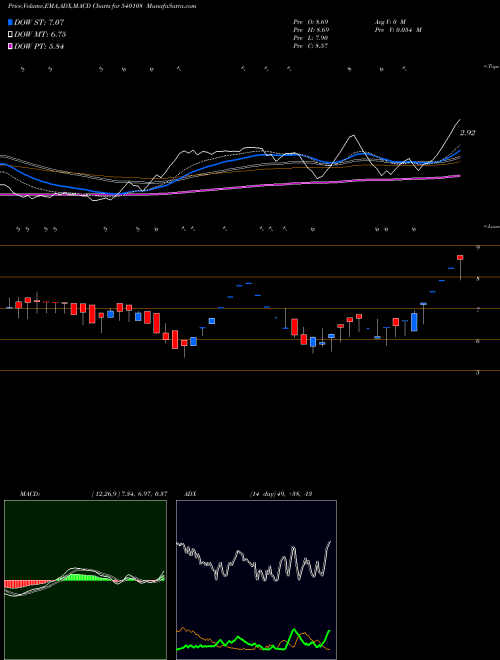Image resolution: width=500 pixels, height=660 pixels.
Task: Click inside the green MACD histogram chart
Action: (x=85, y=580)
